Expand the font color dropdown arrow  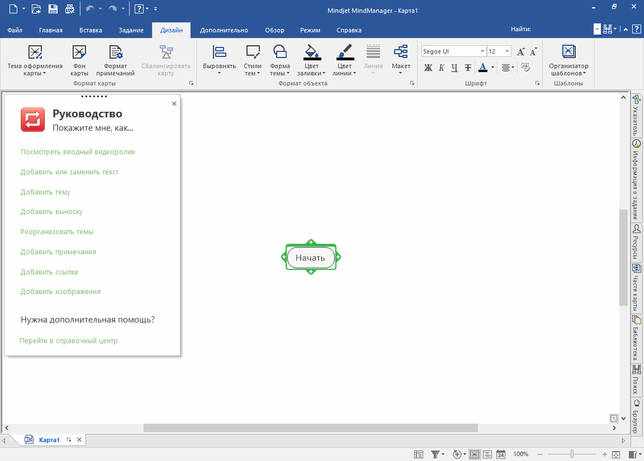(x=492, y=67)
